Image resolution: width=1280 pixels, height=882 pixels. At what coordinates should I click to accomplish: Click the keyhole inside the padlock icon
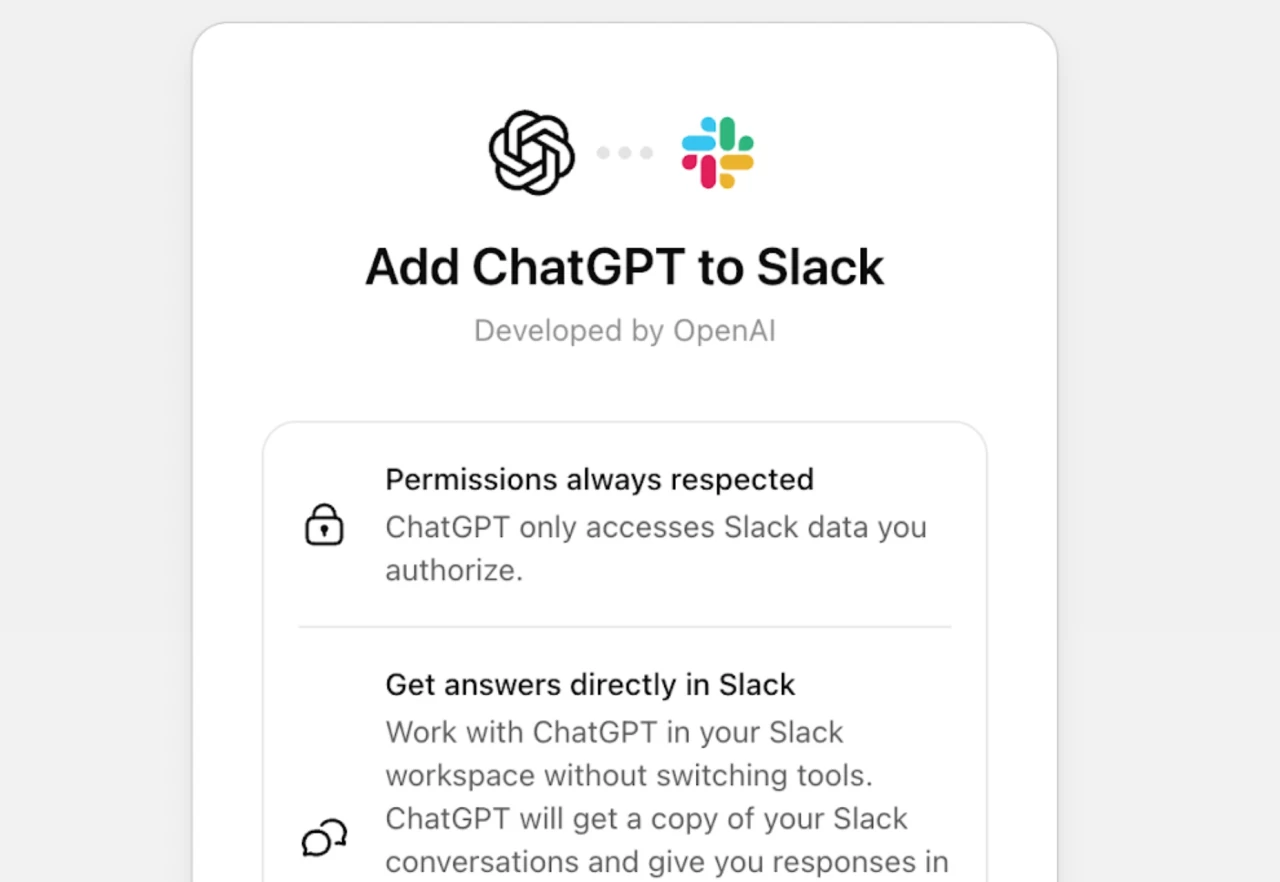(x=324, y=530)
